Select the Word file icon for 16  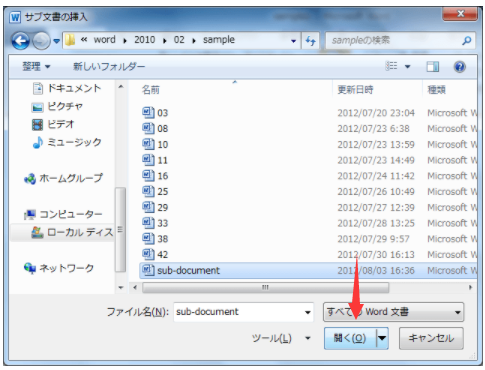pyautogui.click(x=148, y=176)
